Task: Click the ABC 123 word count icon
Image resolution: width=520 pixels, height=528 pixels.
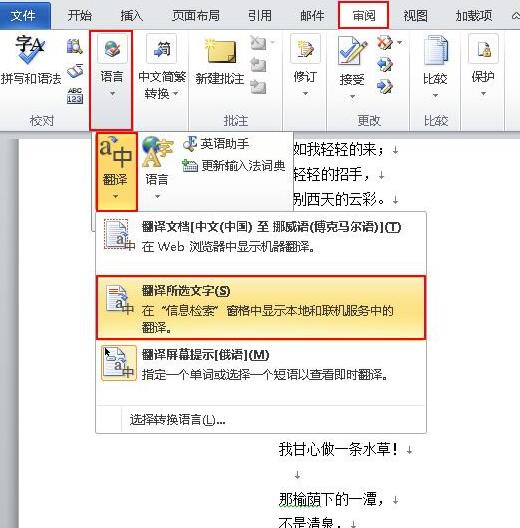Action: (x=75, y=96)
